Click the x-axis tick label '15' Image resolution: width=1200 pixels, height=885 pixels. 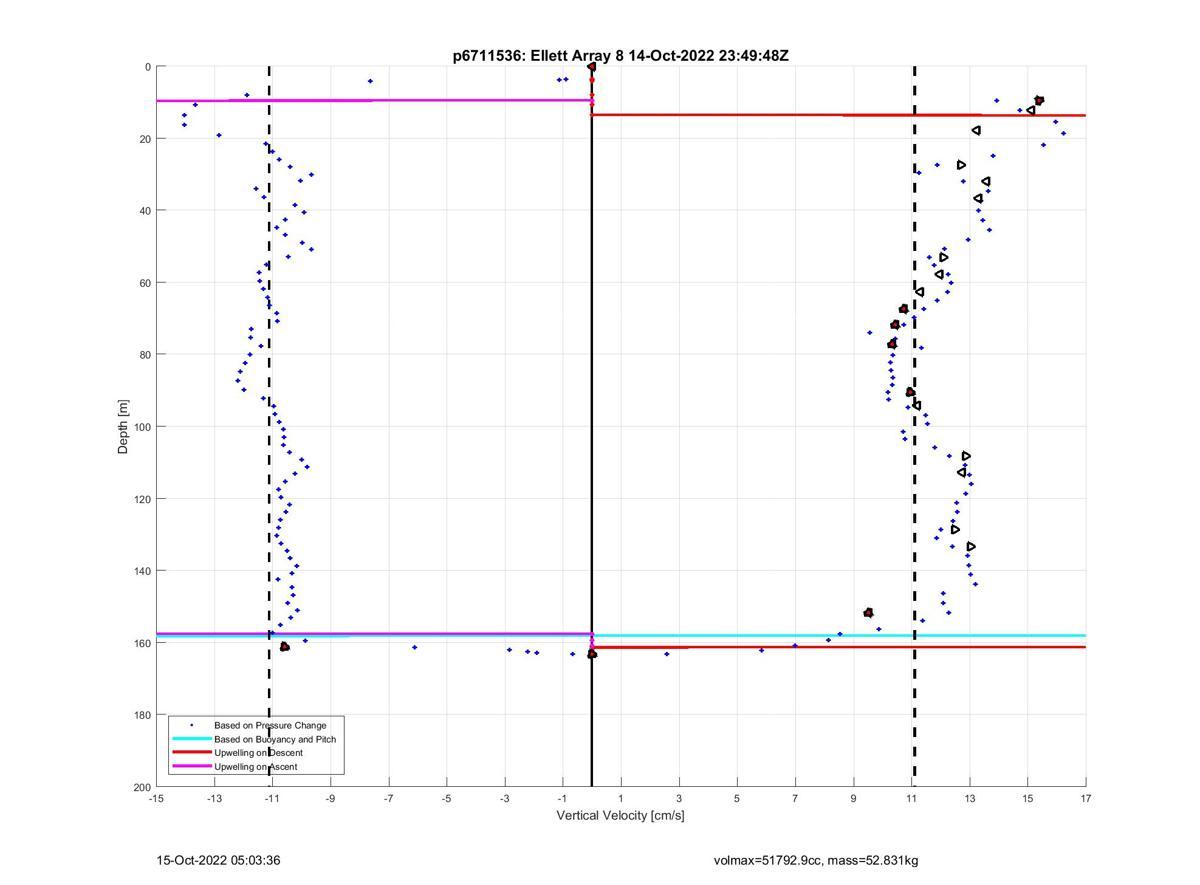click(1028, 799)
